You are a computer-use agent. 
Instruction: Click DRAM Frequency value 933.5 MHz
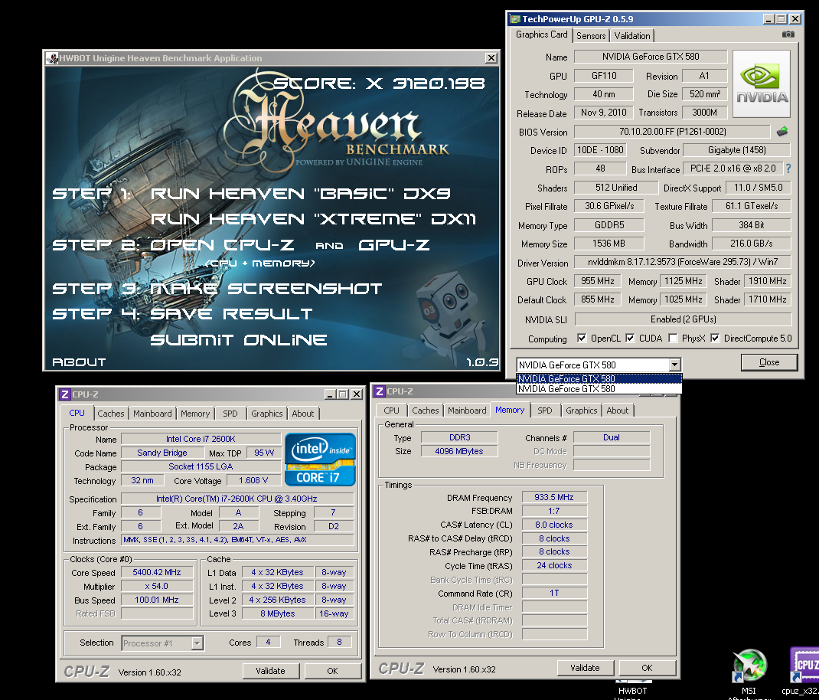pyautogui.click(x=554, y=497)
